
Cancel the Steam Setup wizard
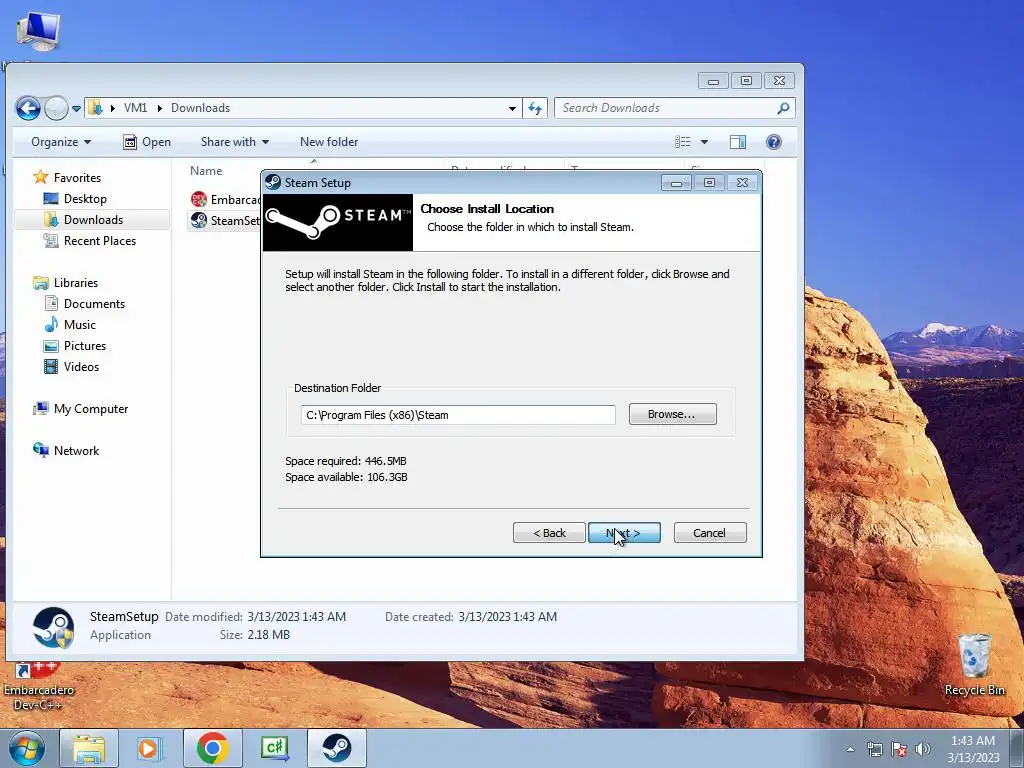pyautogui.click(x=709, y=533)
